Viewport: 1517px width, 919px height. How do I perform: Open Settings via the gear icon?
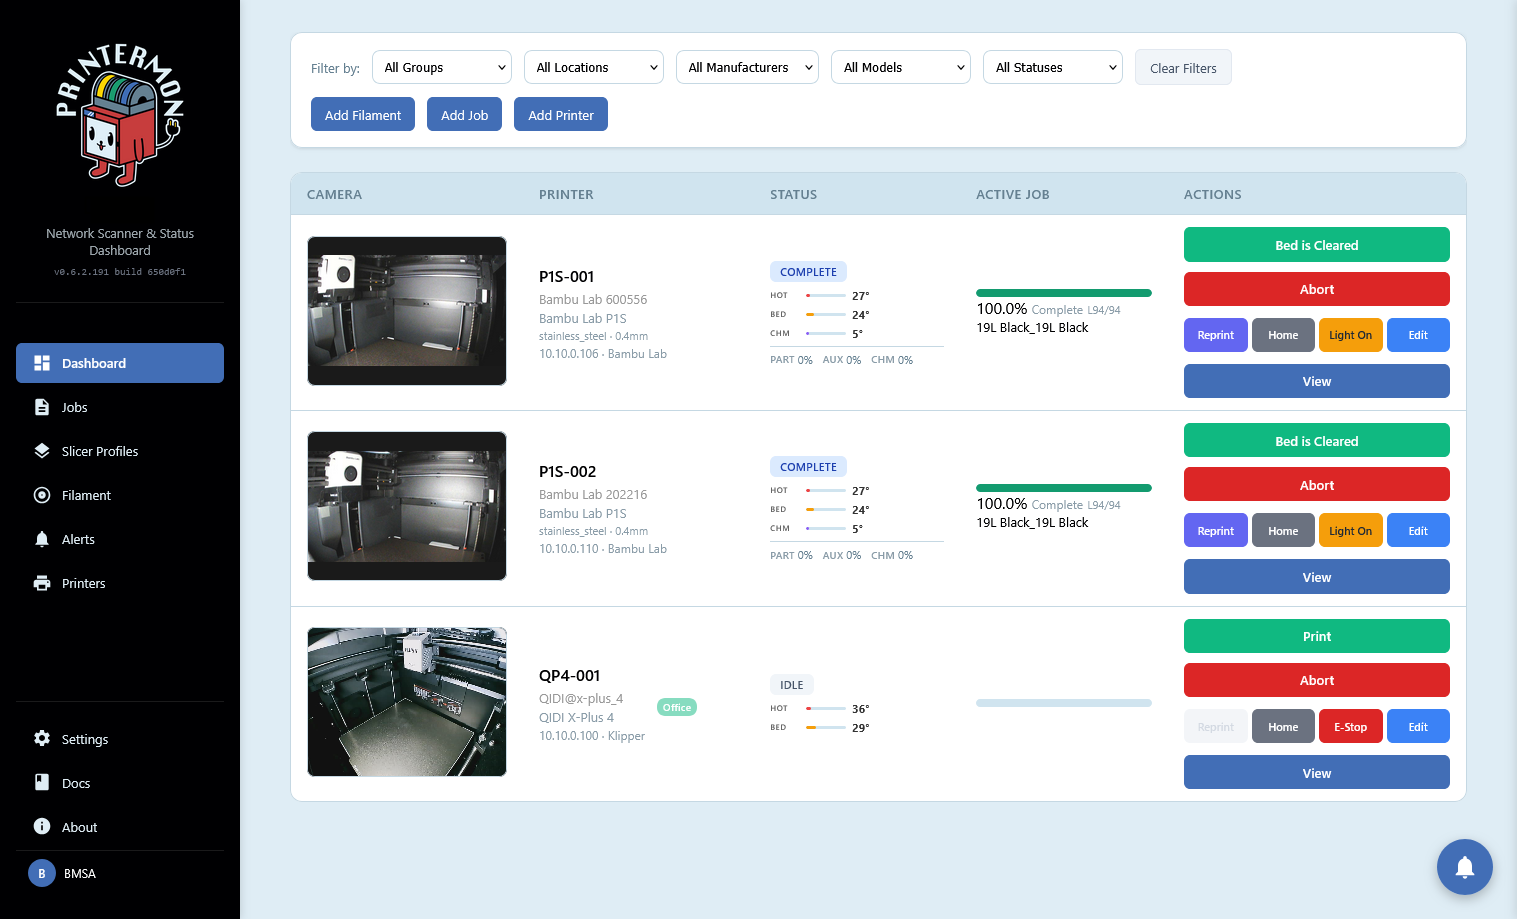pyautogui.click(x=41, y=739)
